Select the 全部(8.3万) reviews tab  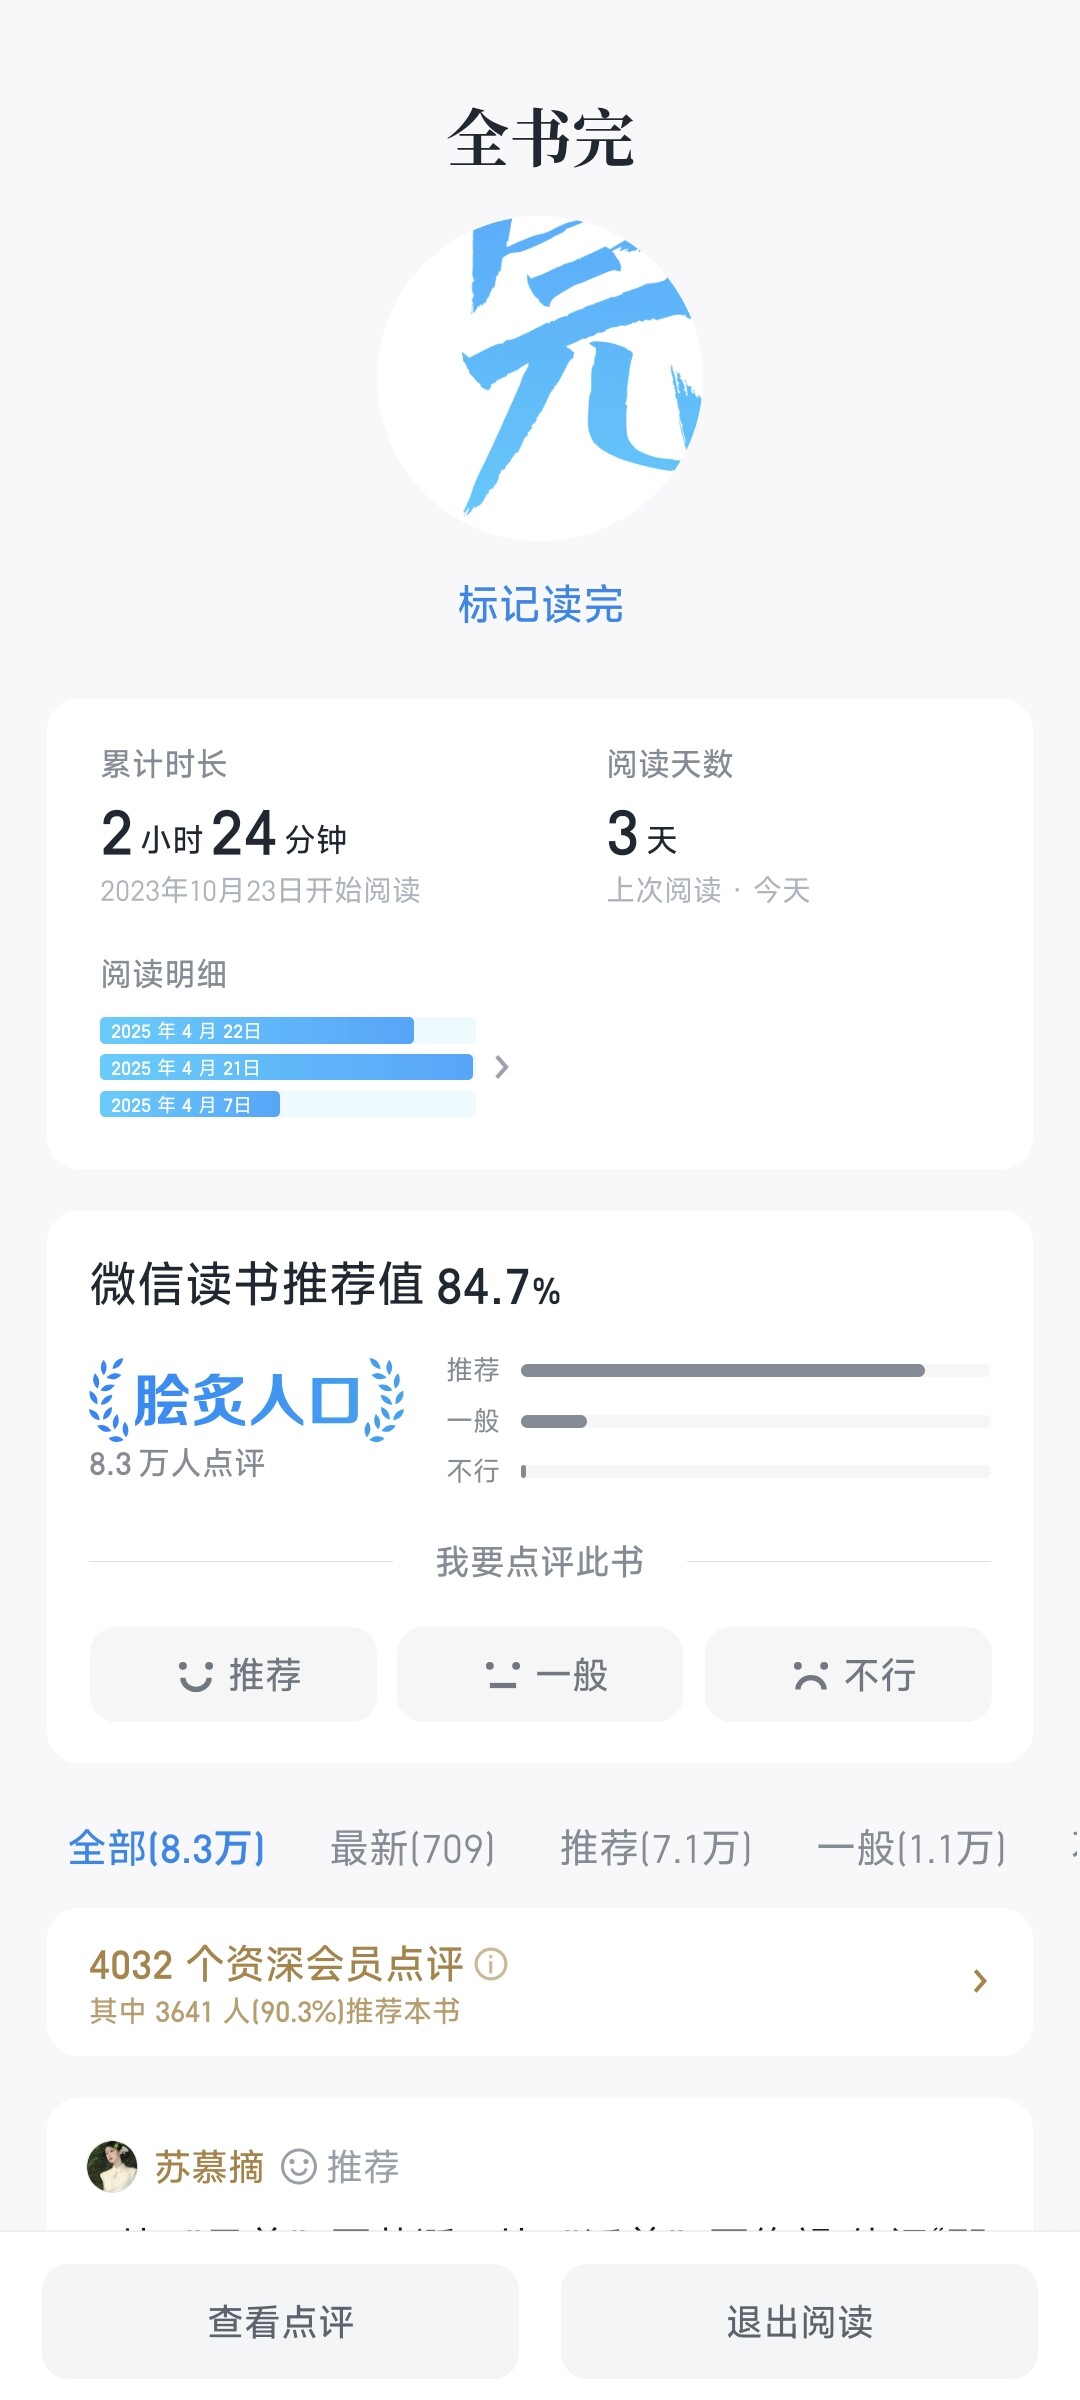(166, 1848)
